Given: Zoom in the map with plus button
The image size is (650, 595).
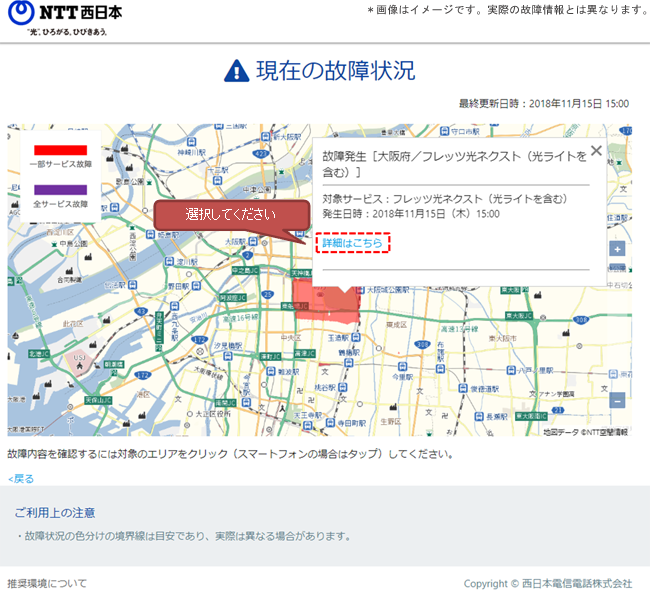Looking at the screenshot, I should pyautogui.click(x=617, y=249).
